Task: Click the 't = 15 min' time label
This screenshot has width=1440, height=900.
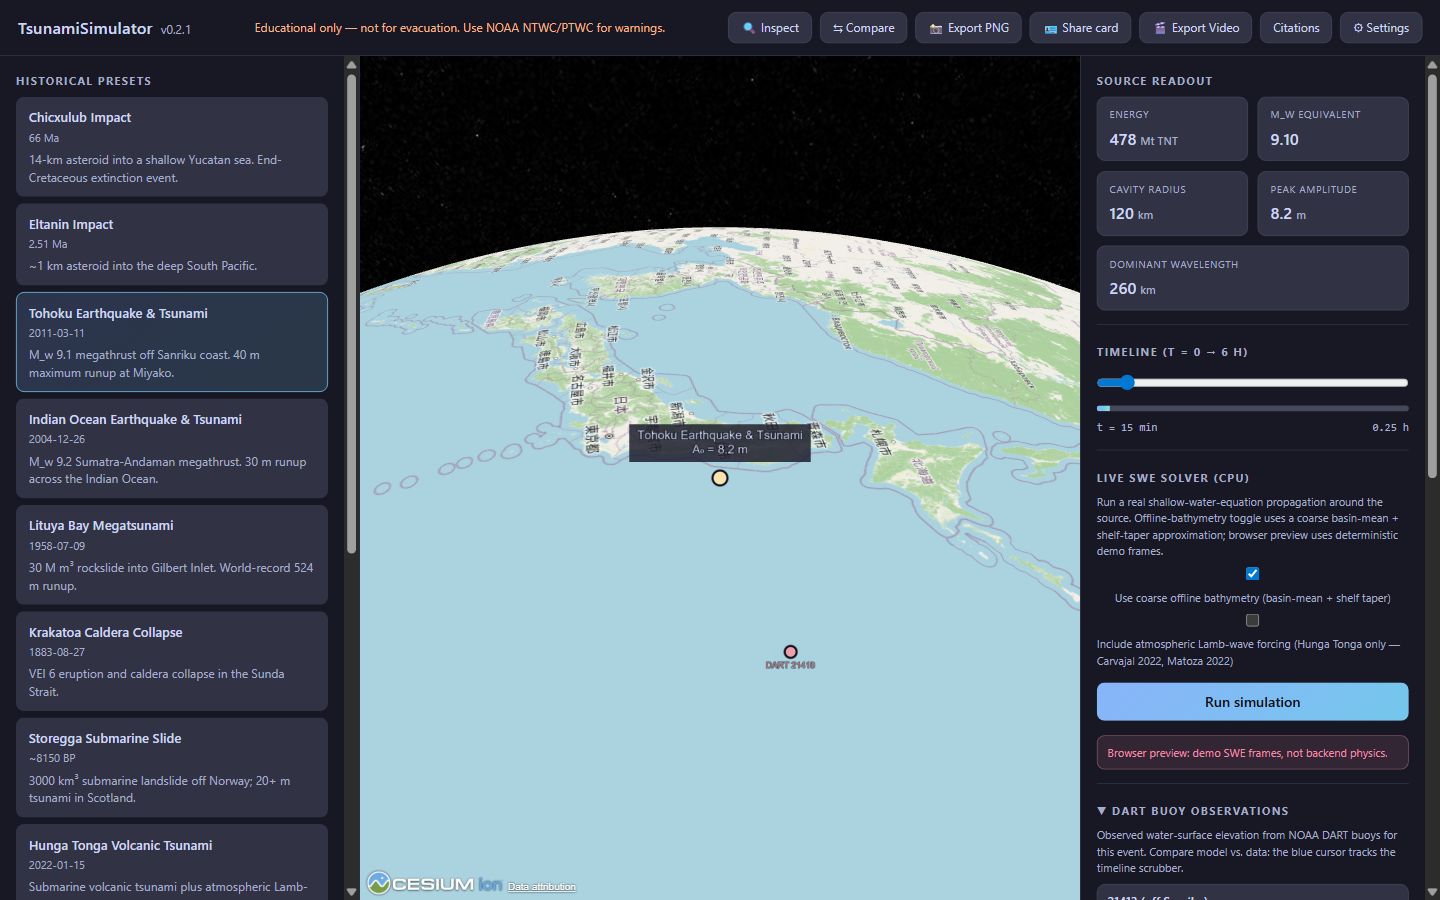Action: point(1127,427)
